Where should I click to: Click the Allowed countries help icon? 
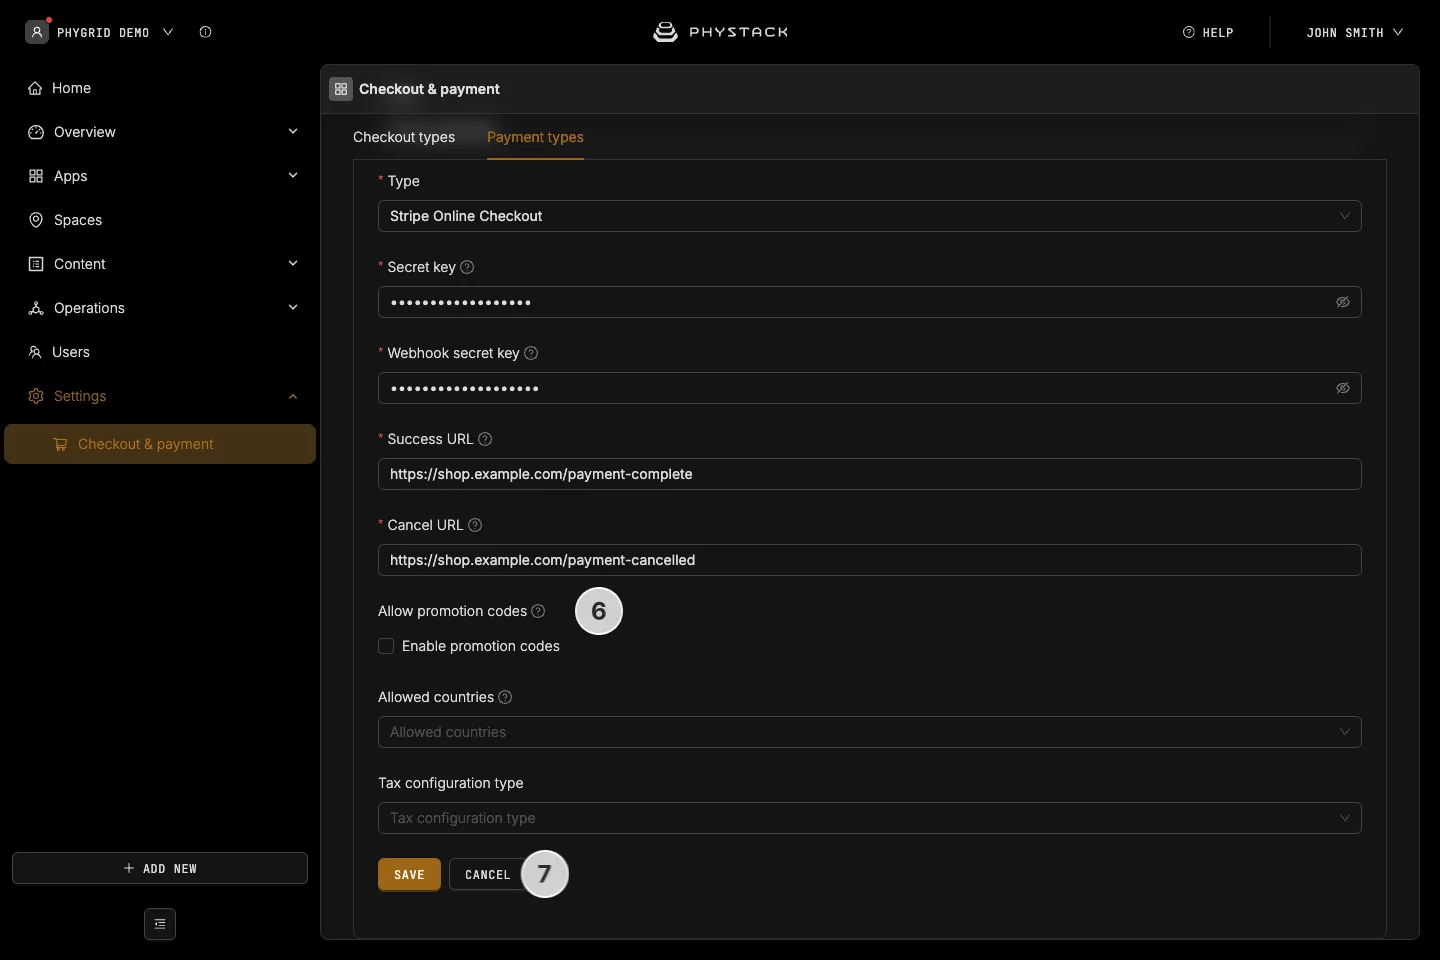(505, 697)
